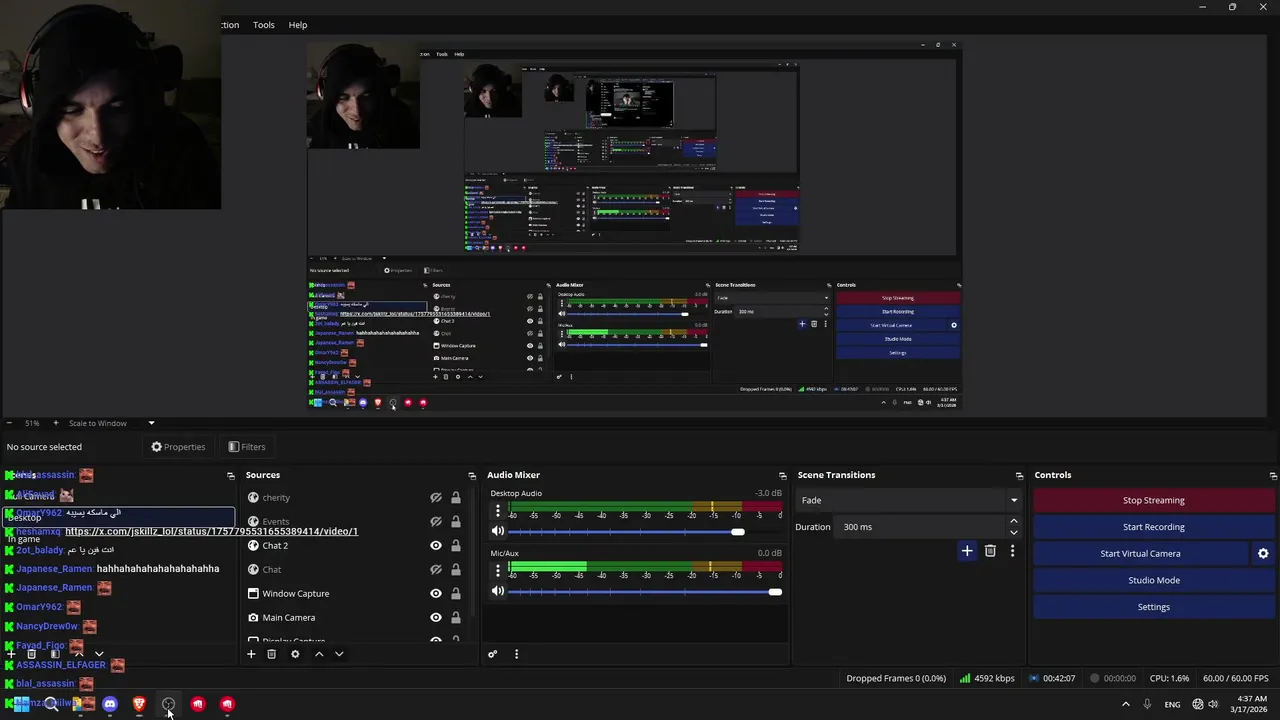Viewport: 1280px width, 720px height.
Task: Open the Tools menu
Action: click(264, 25)
